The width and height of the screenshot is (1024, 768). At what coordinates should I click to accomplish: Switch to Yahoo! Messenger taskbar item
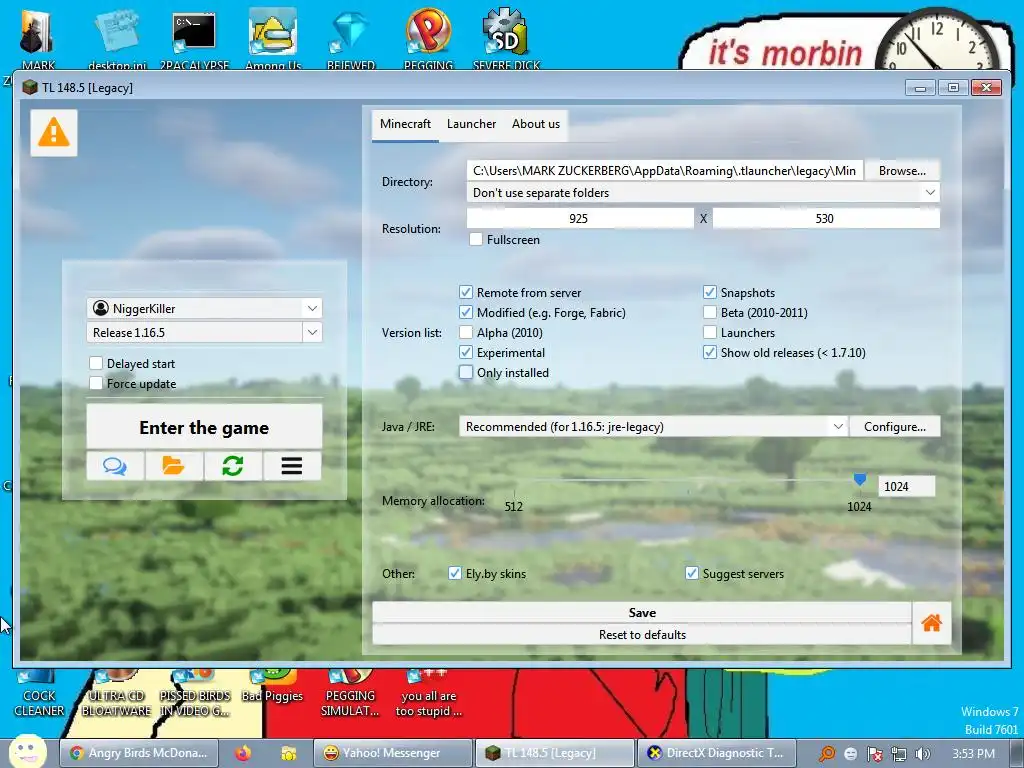click(392, 753)
